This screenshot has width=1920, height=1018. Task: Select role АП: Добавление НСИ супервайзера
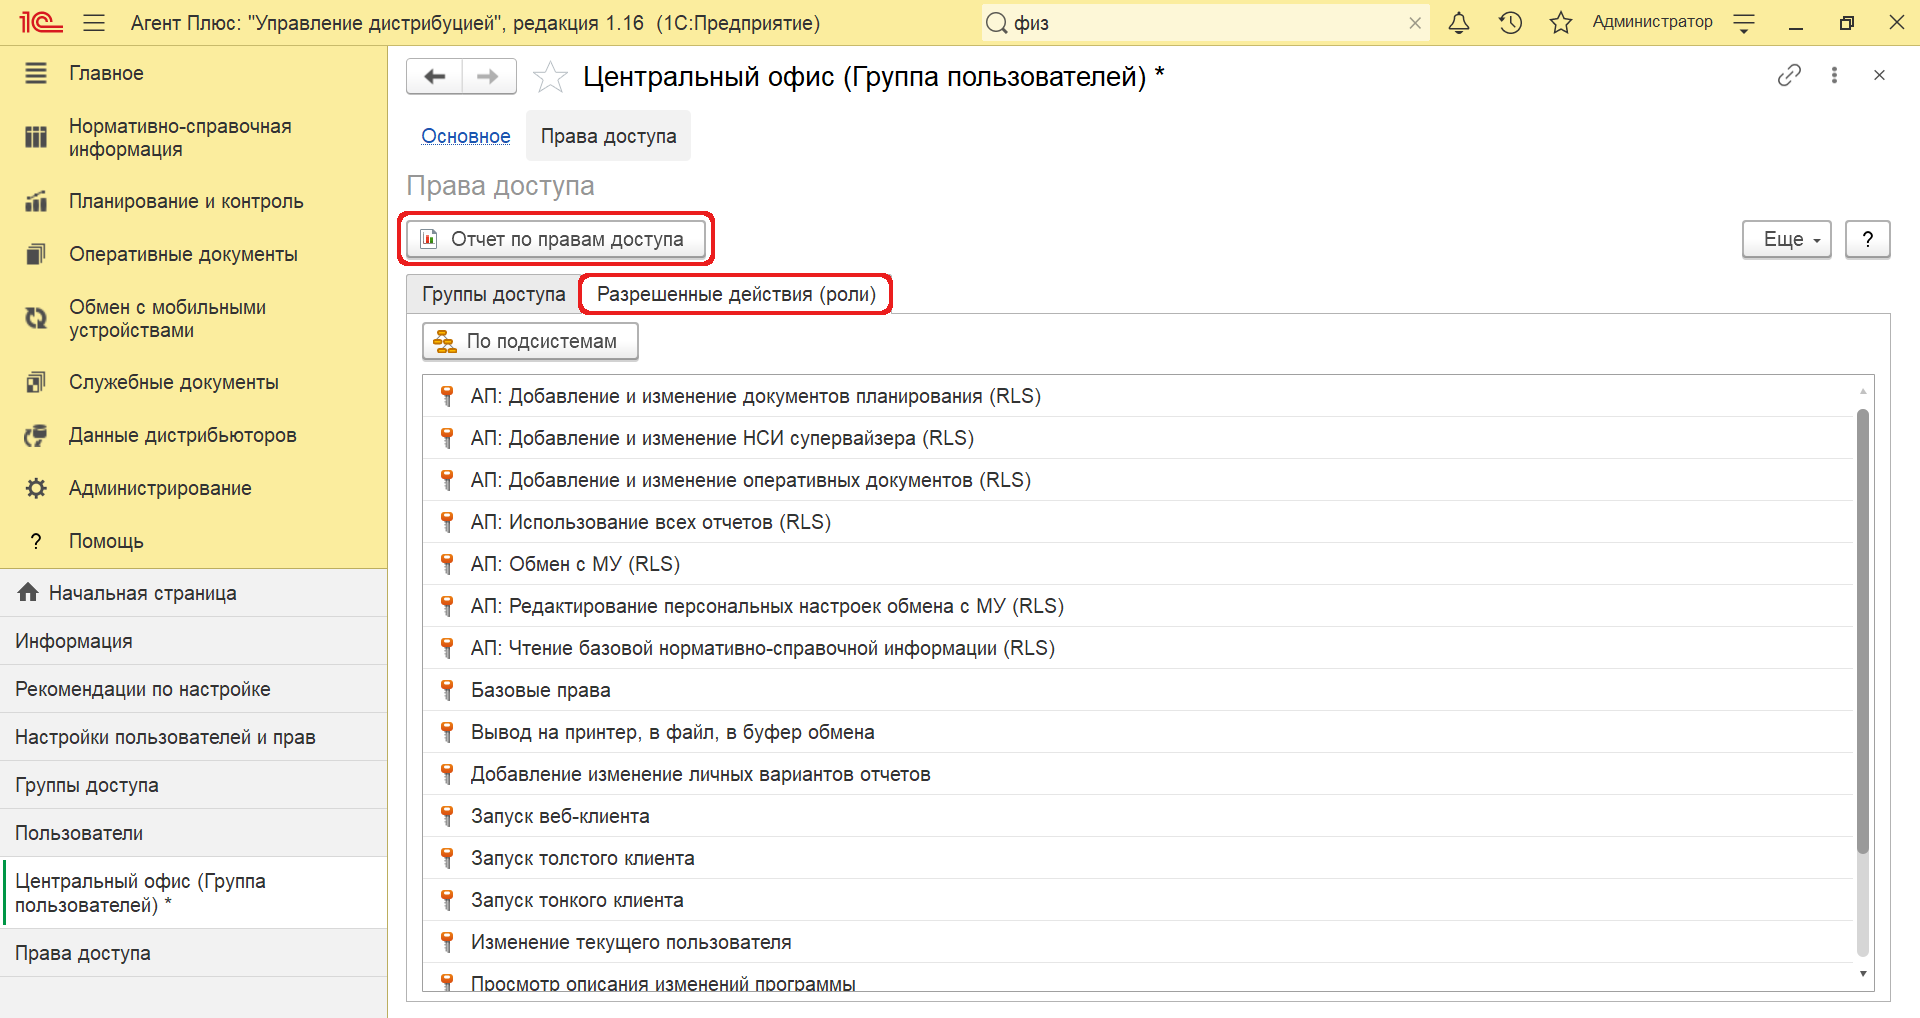pyautogui.click(x=1138, y=438)
